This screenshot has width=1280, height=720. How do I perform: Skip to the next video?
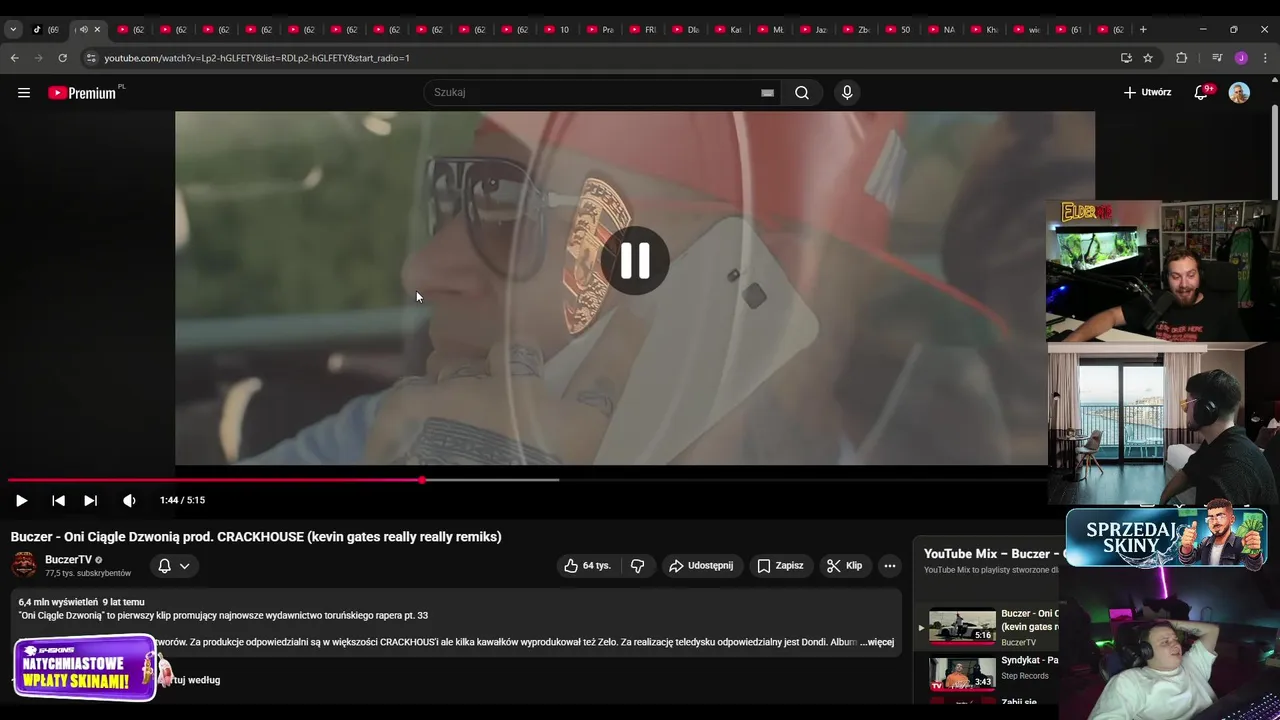90,500
